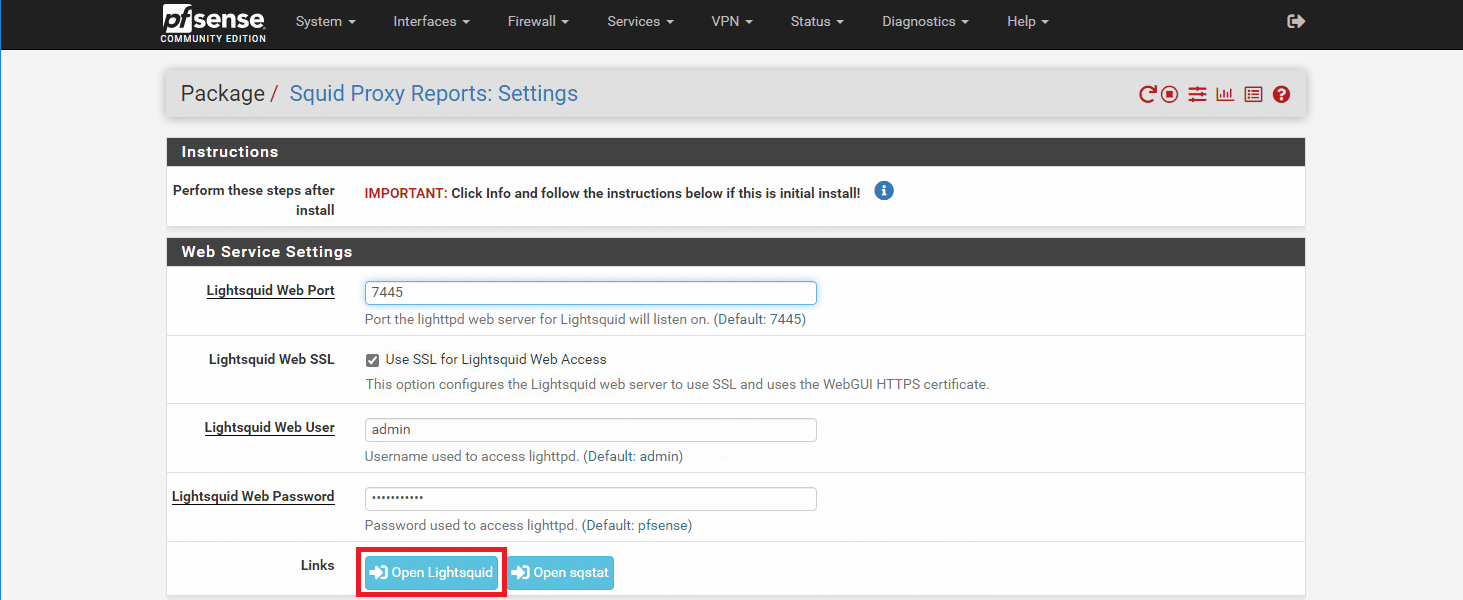Open related settings sliders icon
This screenshot has height=600, width=1463.
[1197, 95]
